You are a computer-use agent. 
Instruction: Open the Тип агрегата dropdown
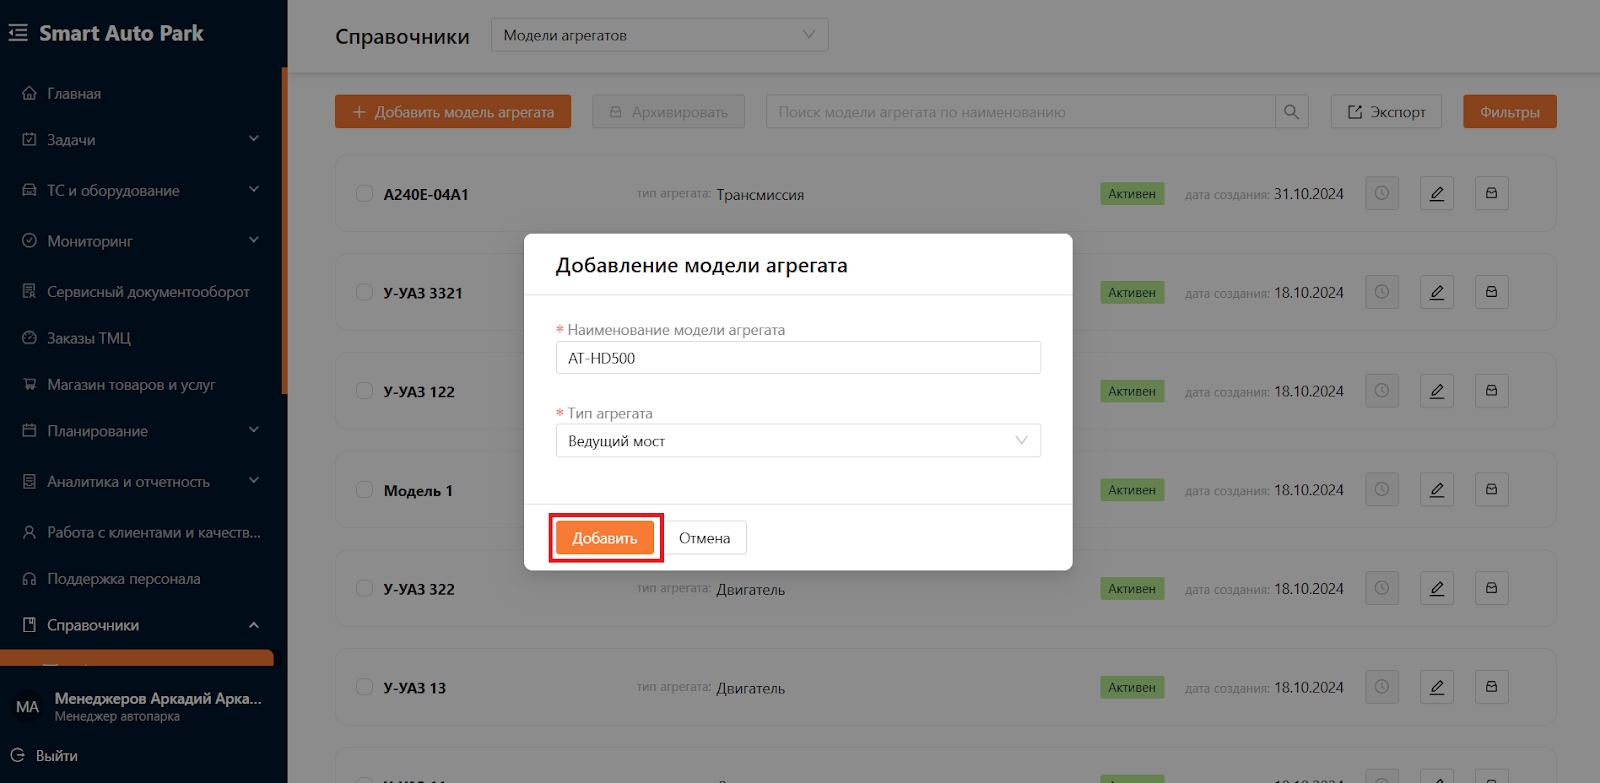point(797,441)
